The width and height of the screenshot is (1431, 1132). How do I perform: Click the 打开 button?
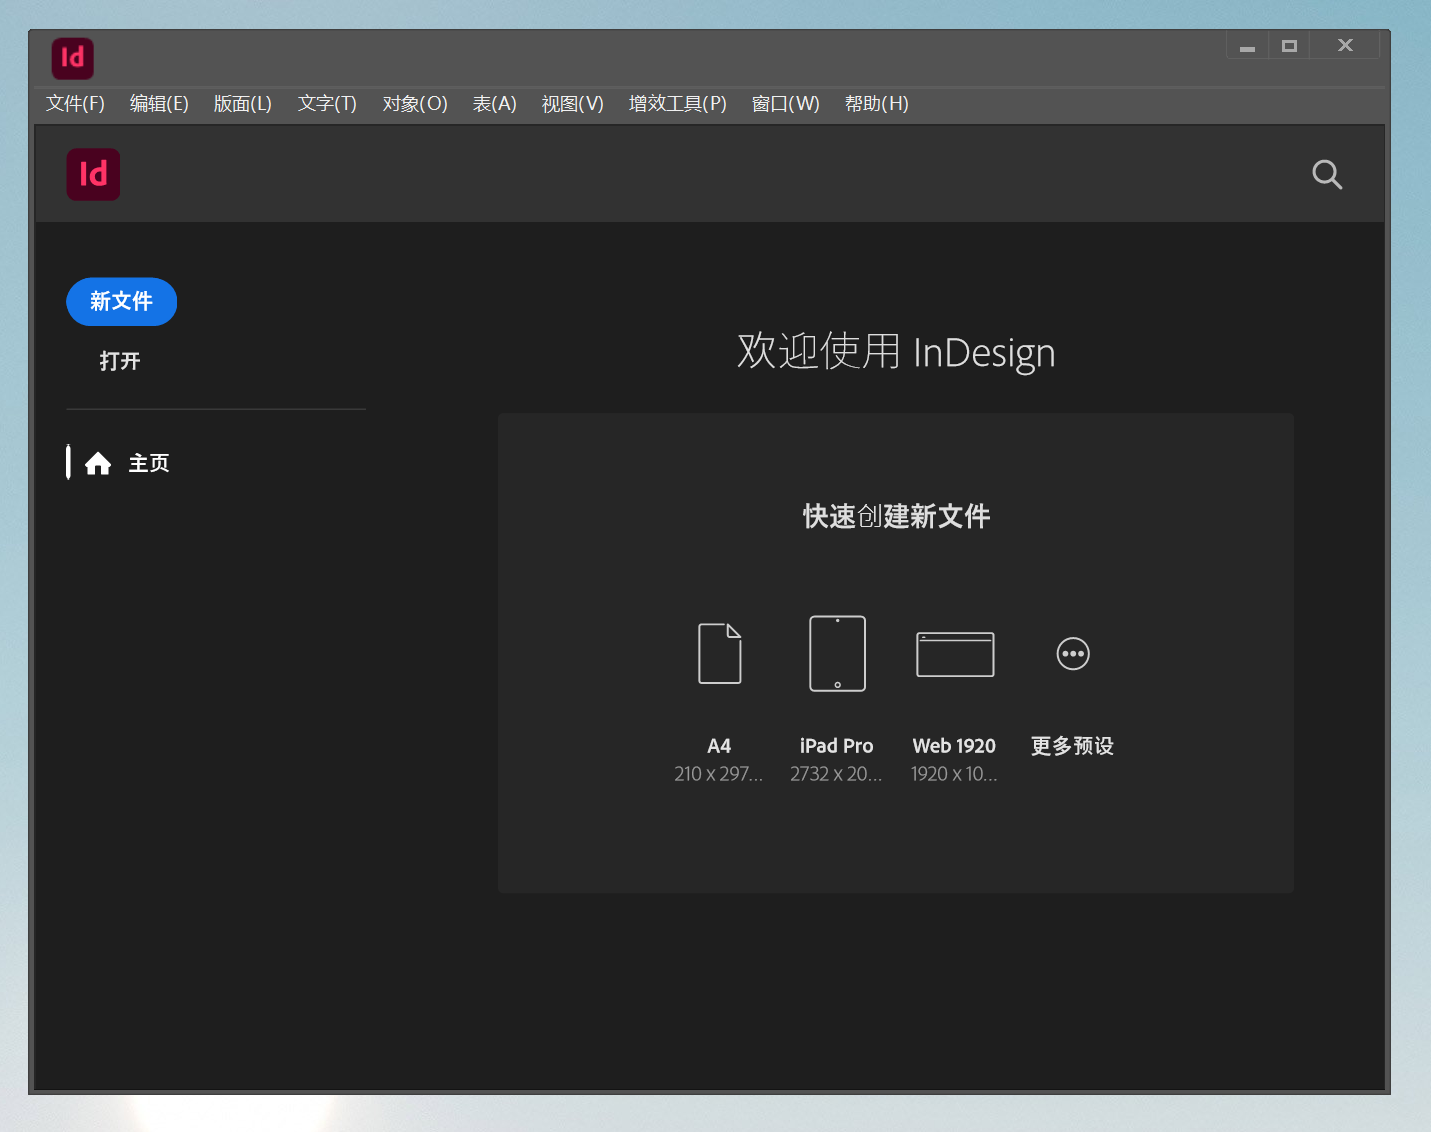click(x=120, y=361)
